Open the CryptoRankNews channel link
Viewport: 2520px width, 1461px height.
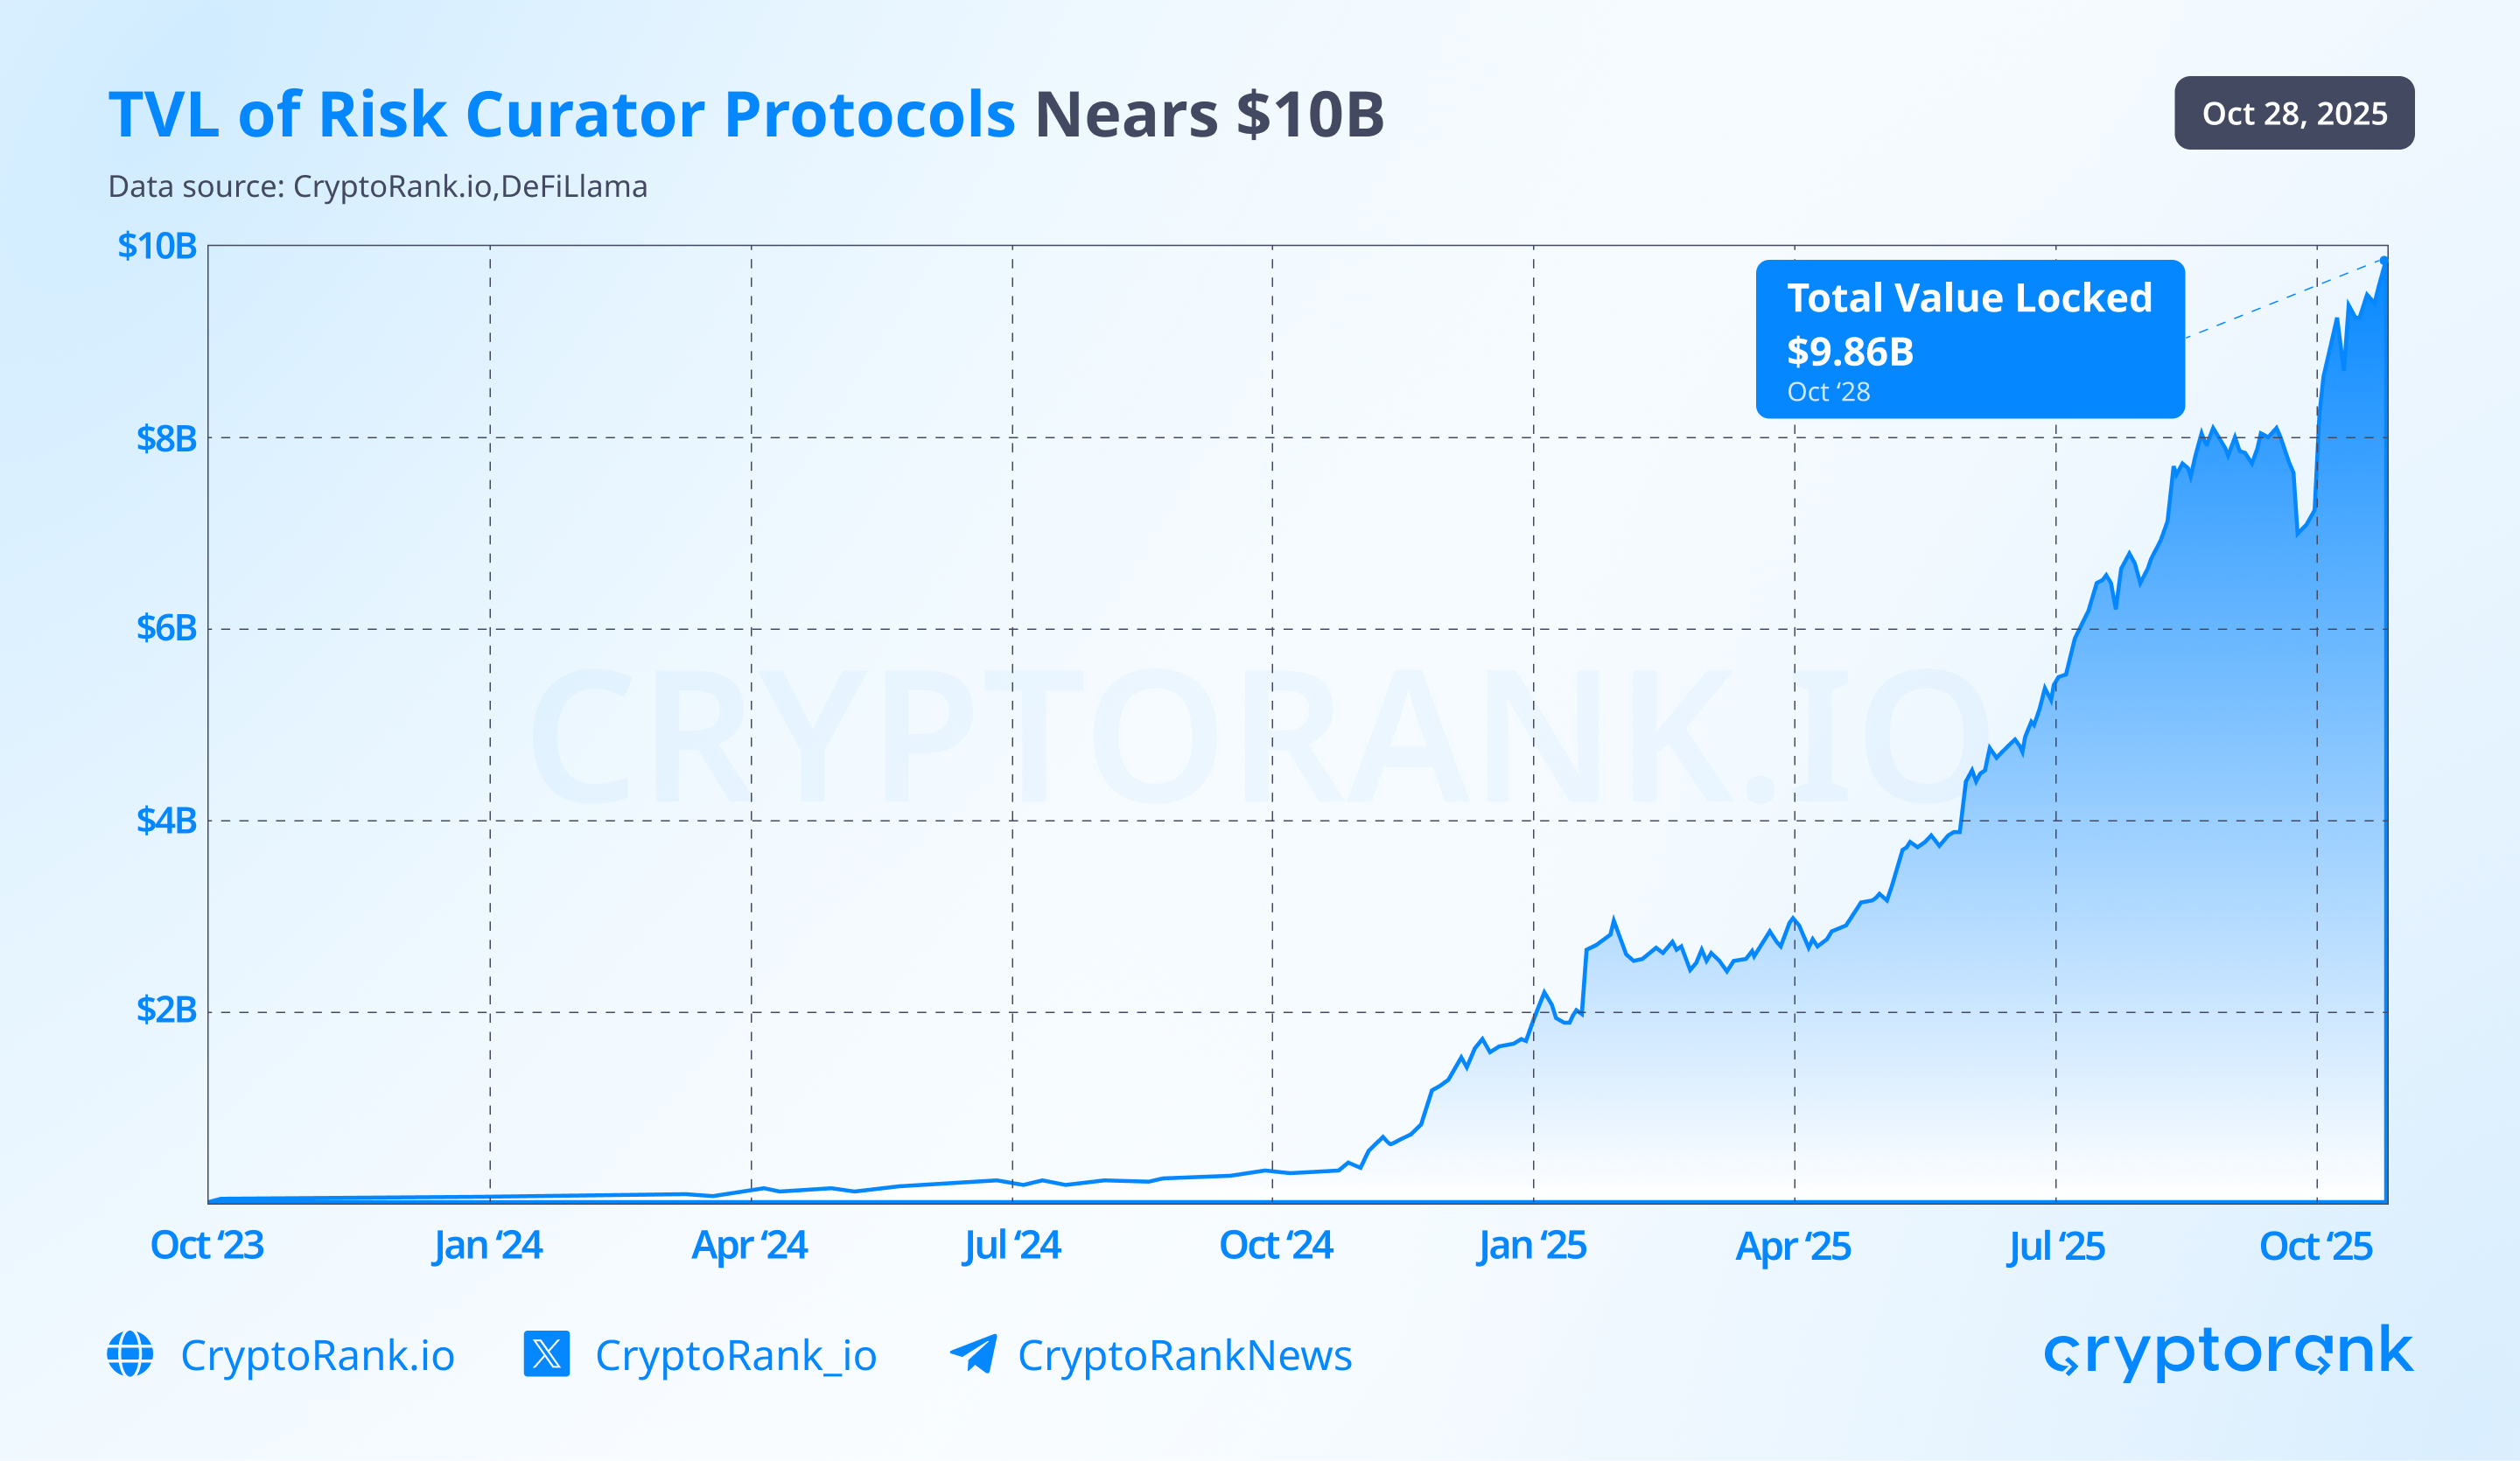pos(1184,1356)
